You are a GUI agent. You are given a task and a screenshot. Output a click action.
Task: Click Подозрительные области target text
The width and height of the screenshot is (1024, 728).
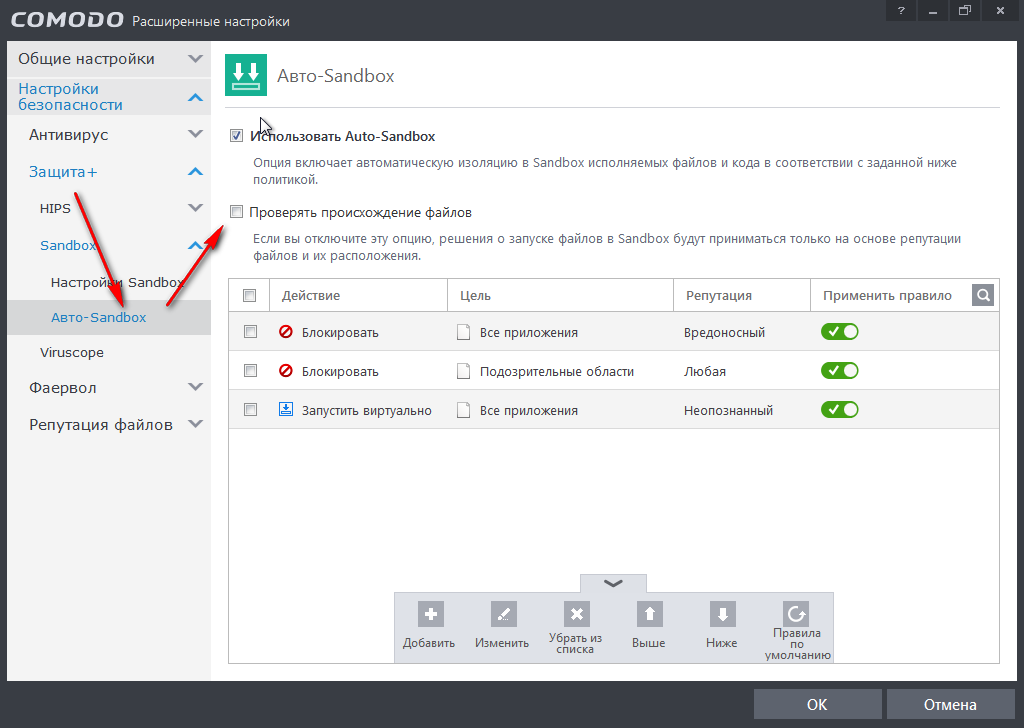556,372
